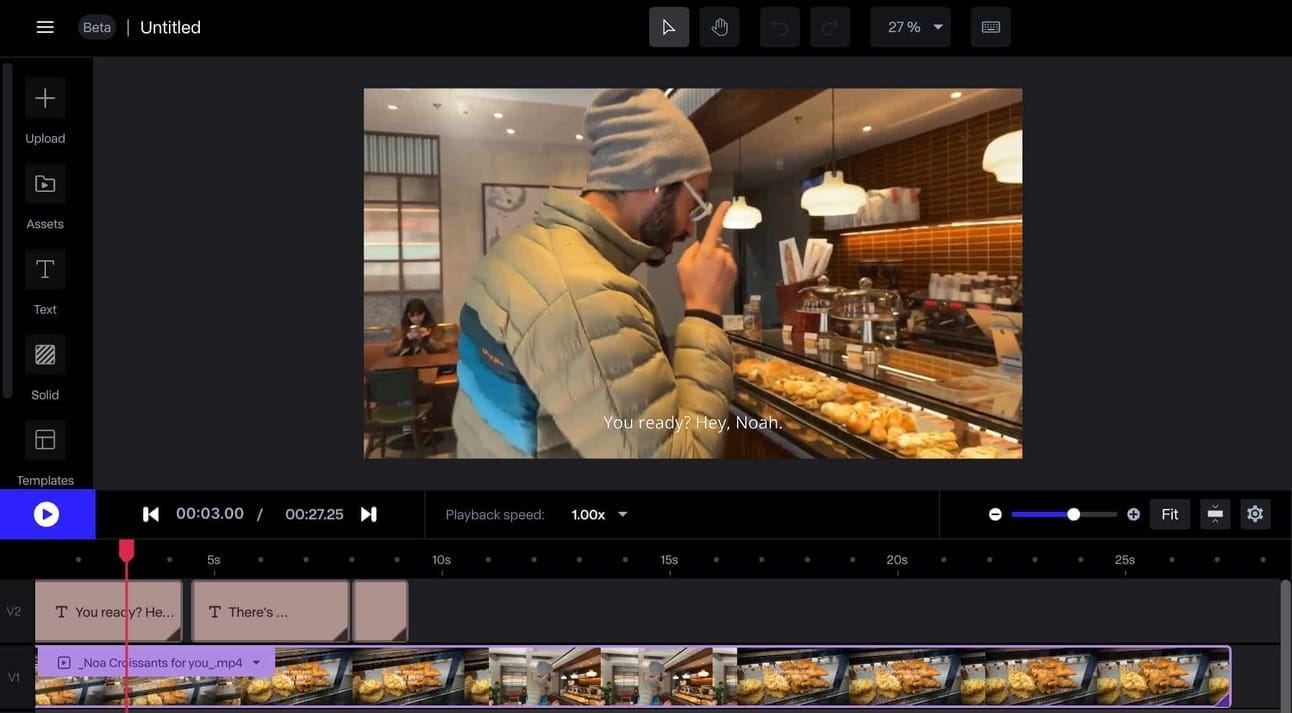This screenshot has width=1292, height=713.
Task: Click the Upload plus icon
Action: point(45,98)
